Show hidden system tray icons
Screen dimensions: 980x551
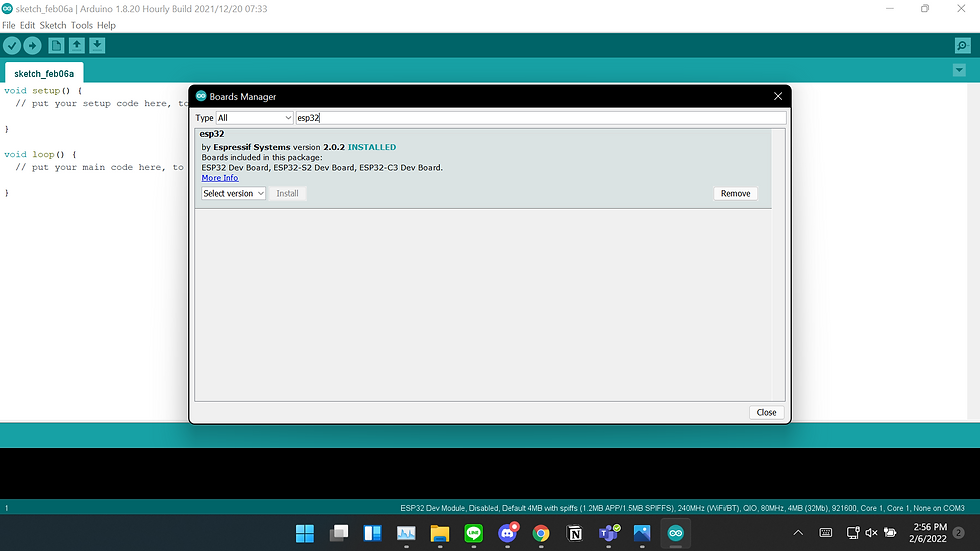(798, 533)
